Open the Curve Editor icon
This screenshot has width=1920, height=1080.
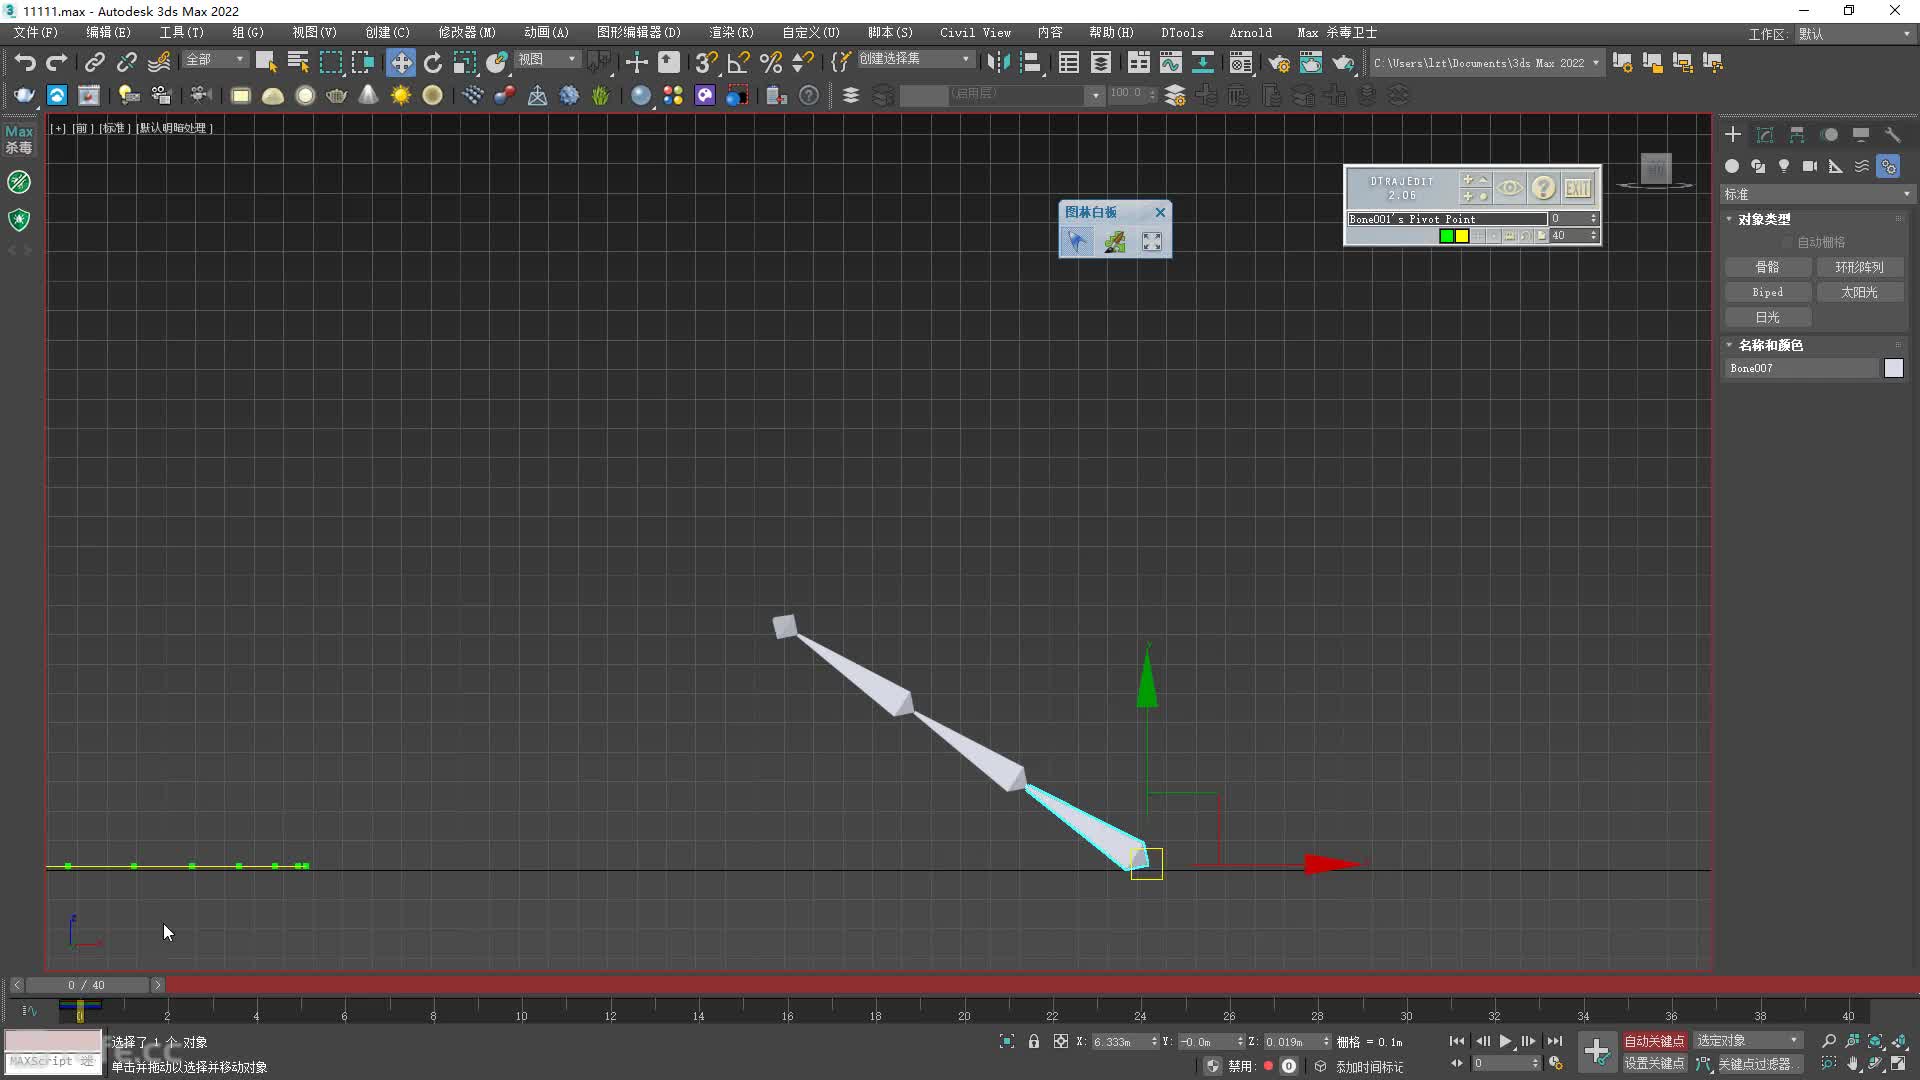click(x=1170, y=62)
